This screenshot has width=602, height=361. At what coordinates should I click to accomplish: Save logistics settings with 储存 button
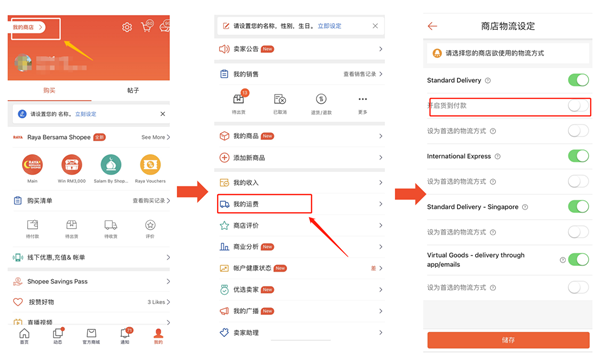(x=508, y=340)
